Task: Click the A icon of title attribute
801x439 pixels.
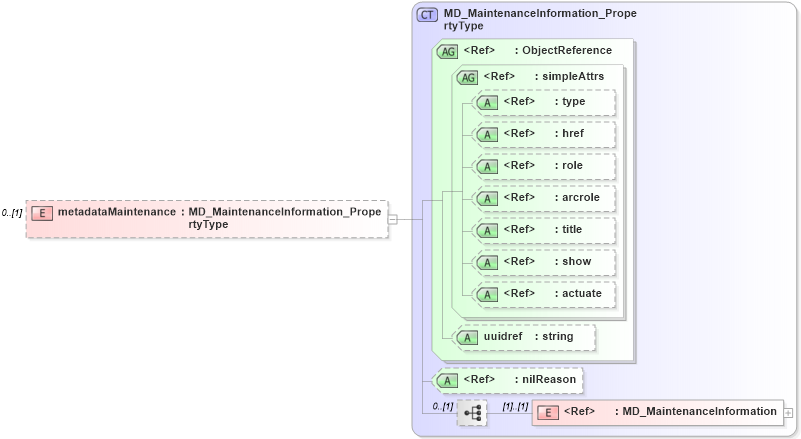Action: coord(487,230)
